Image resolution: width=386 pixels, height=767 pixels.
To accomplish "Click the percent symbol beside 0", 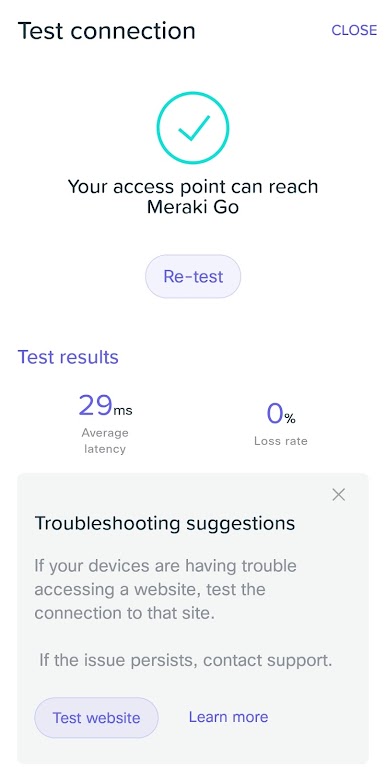I will 290,418.
